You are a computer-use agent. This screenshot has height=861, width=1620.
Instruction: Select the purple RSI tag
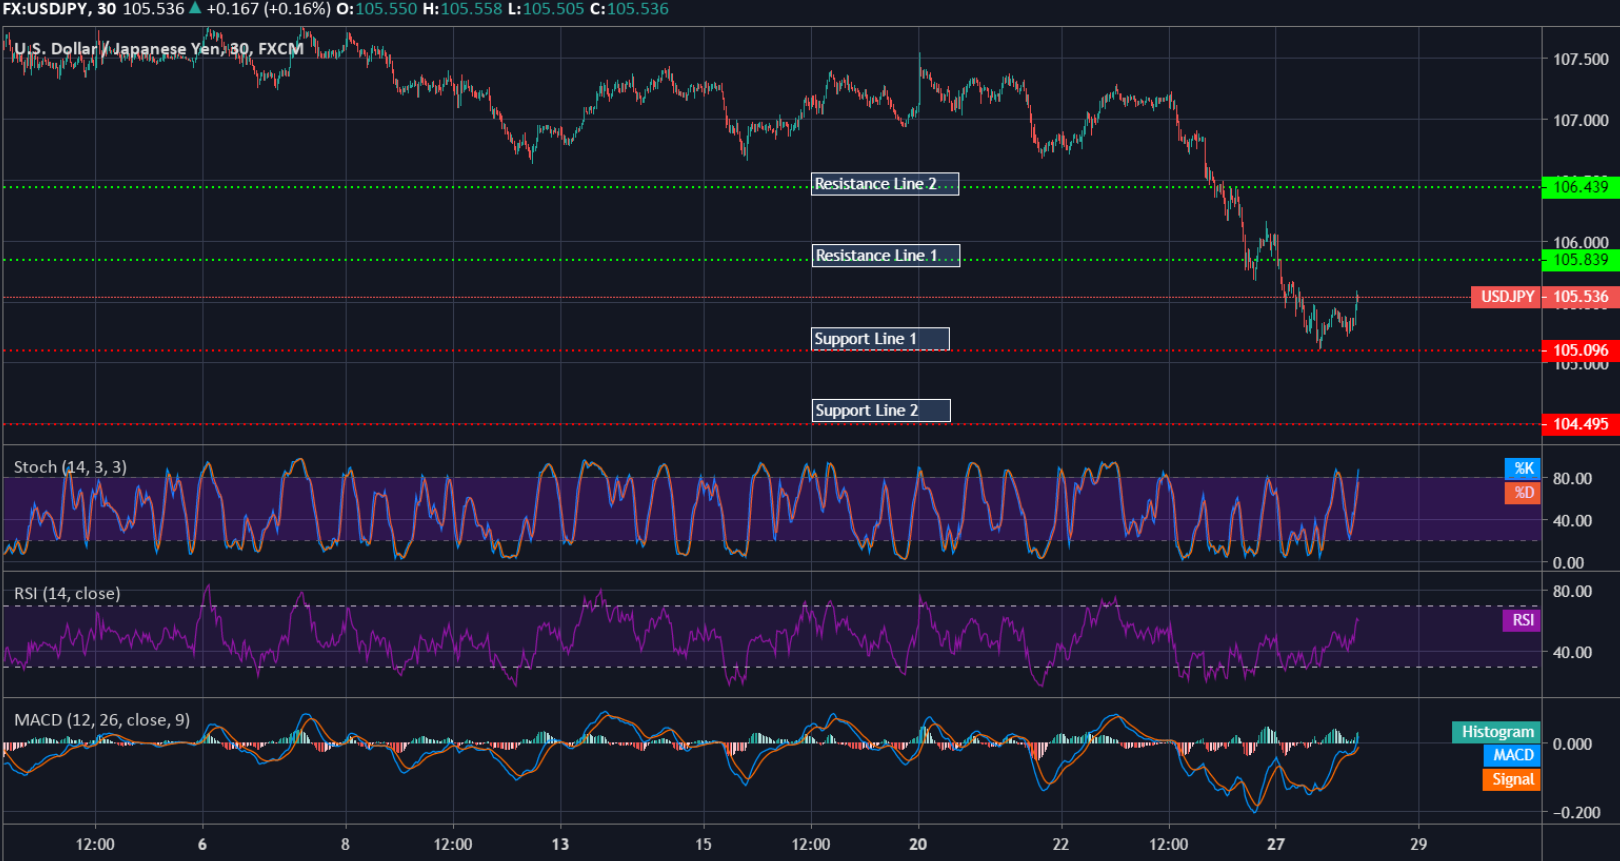tap(1521, 620)
